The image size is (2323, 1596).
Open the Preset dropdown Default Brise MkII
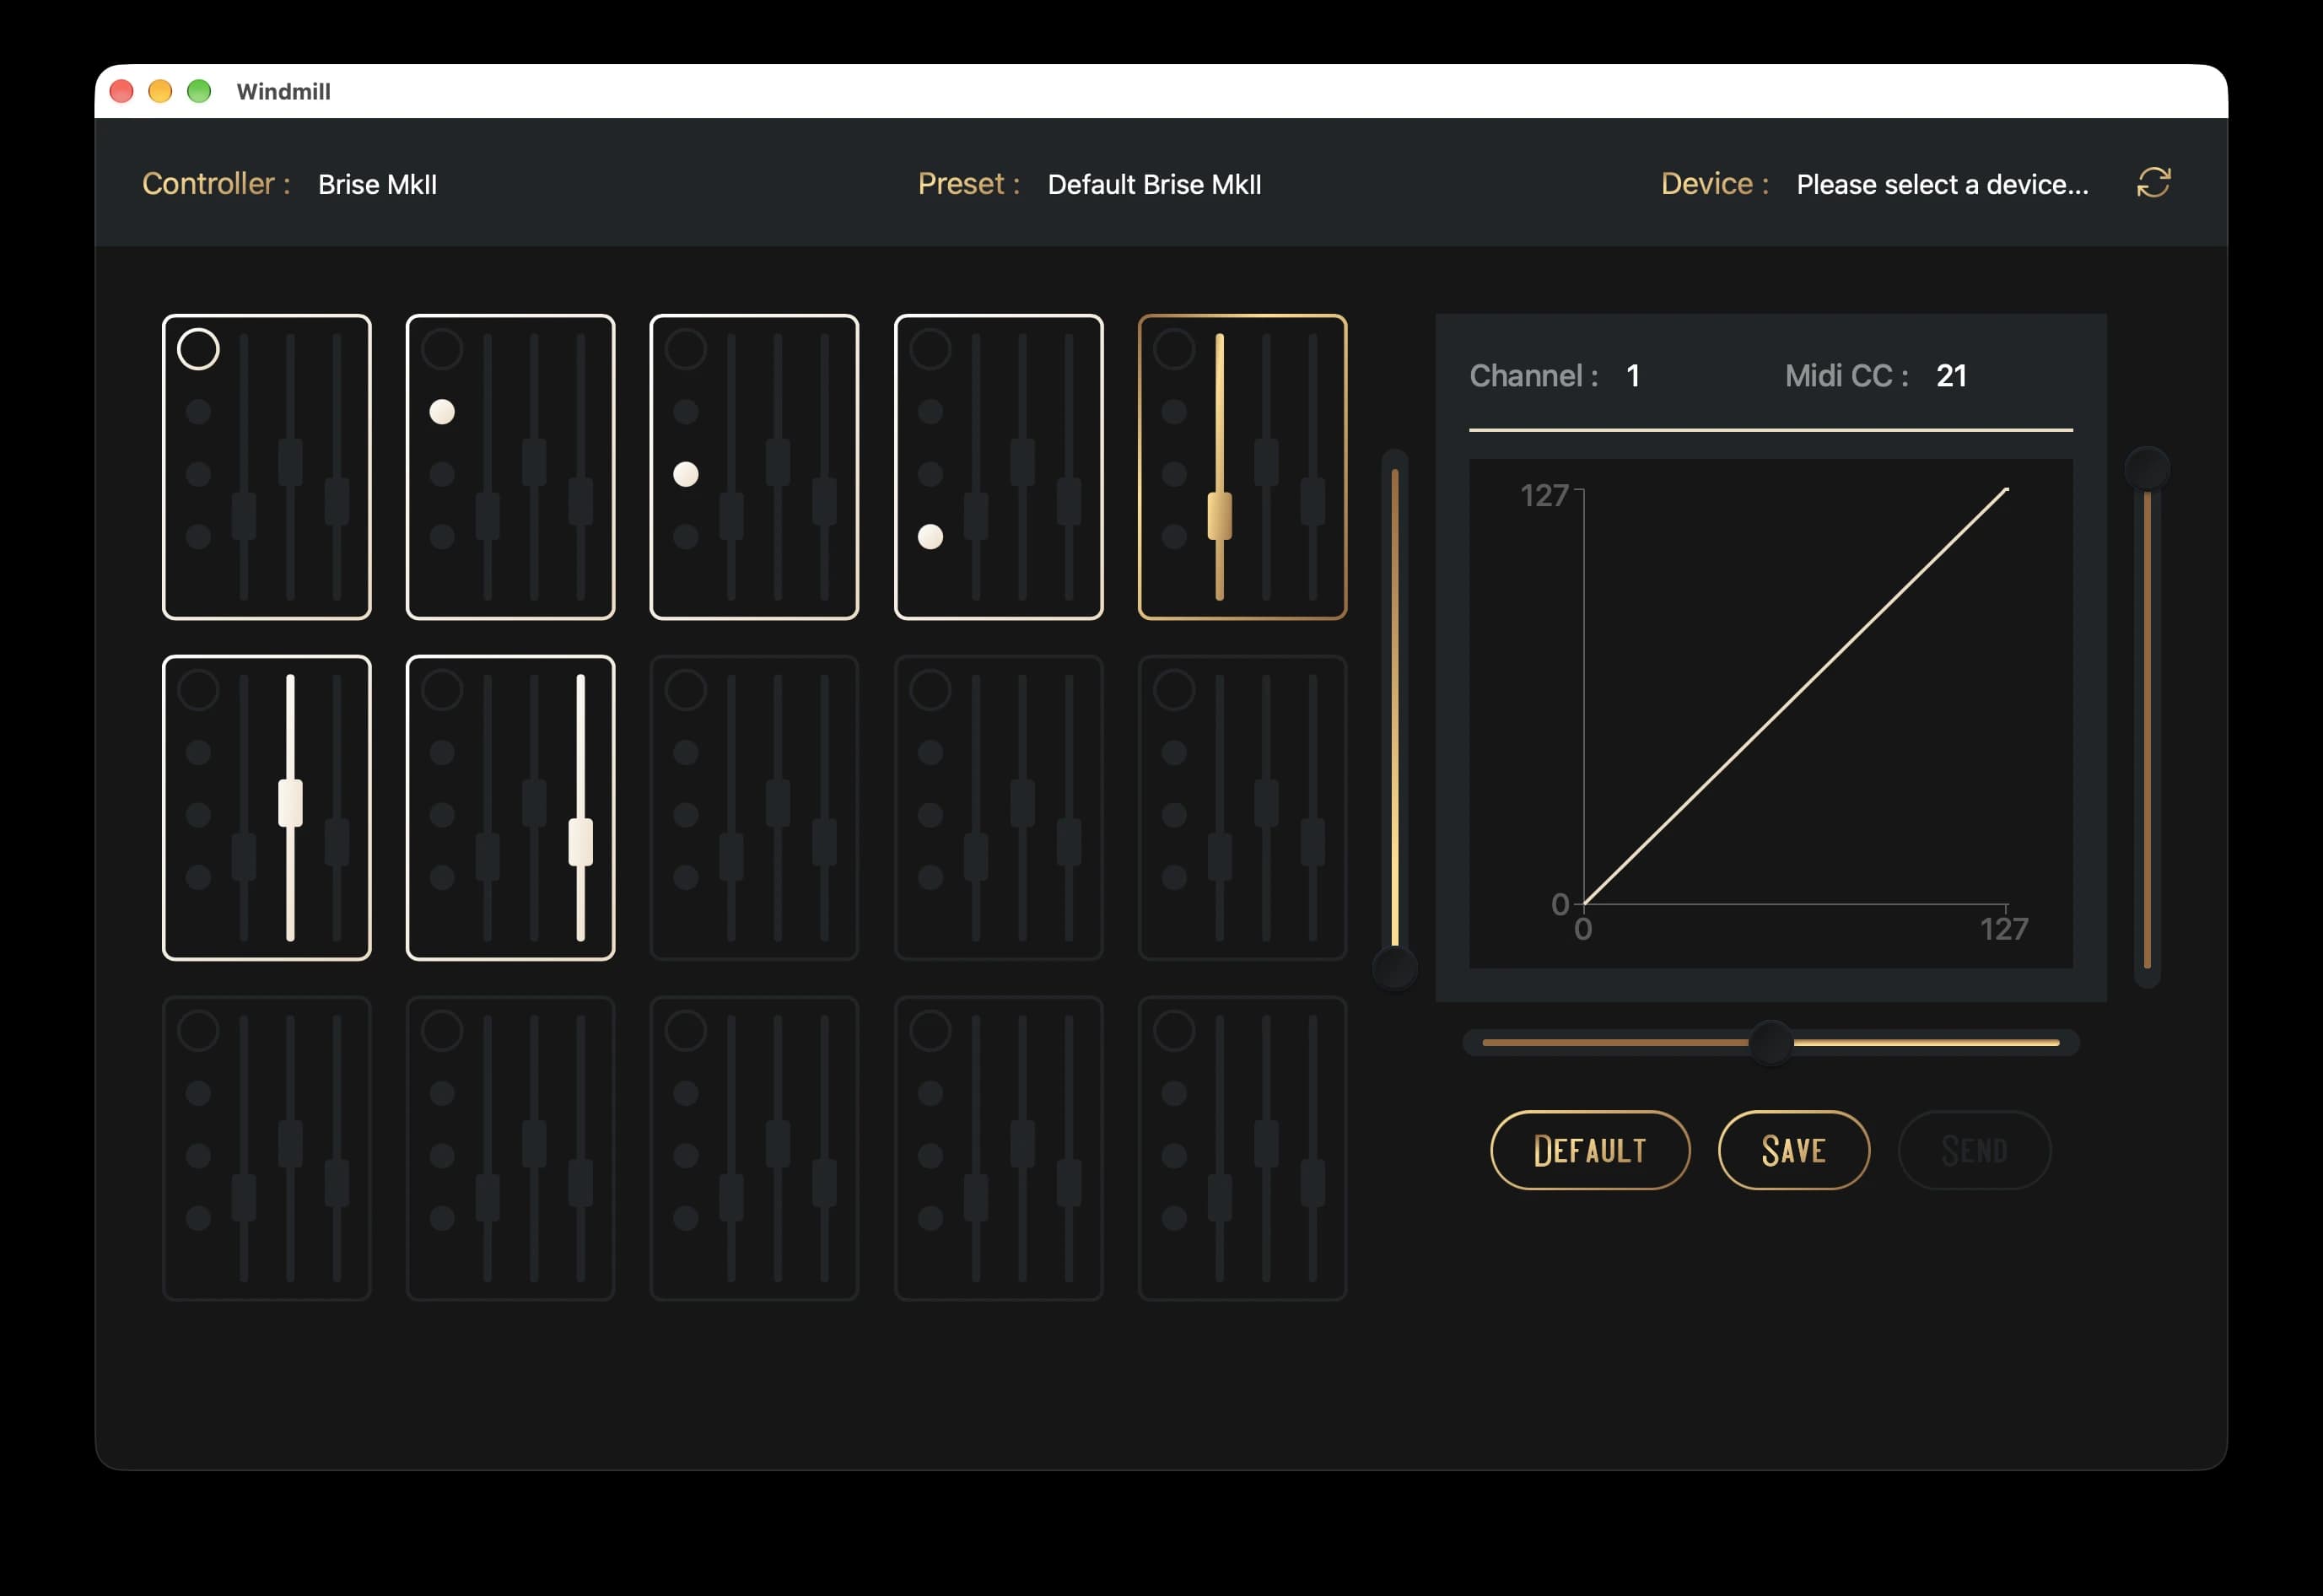point(1154,184)
